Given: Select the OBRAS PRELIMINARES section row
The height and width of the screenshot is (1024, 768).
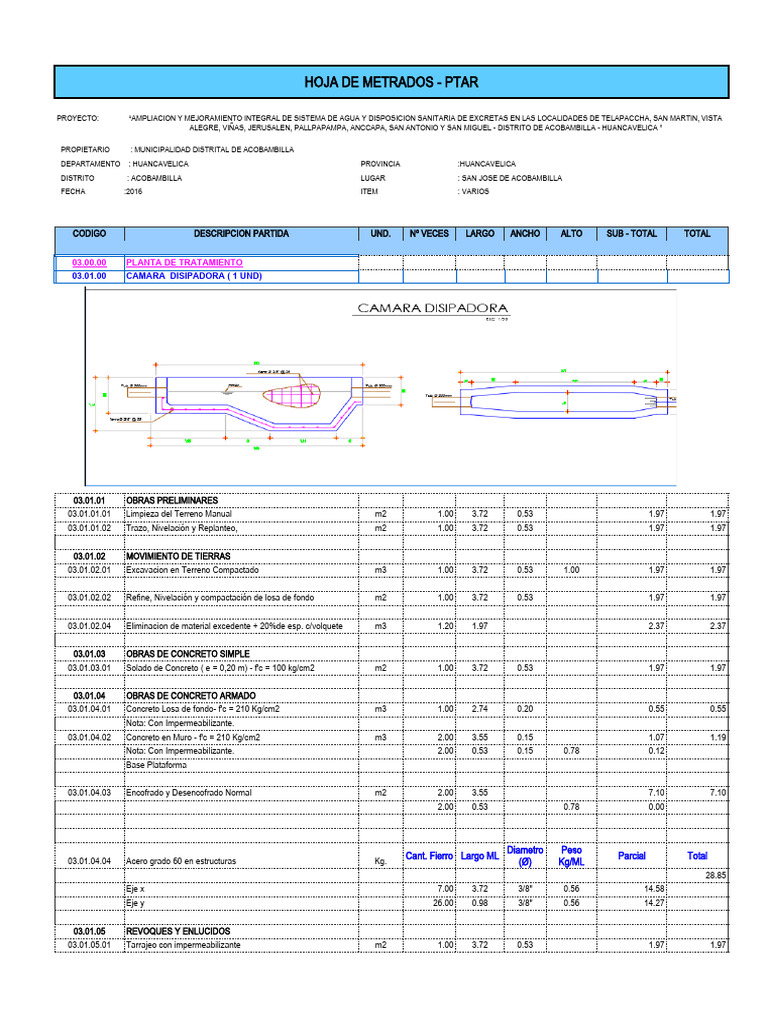Looking at the screenshot, I should coord(391,501).
